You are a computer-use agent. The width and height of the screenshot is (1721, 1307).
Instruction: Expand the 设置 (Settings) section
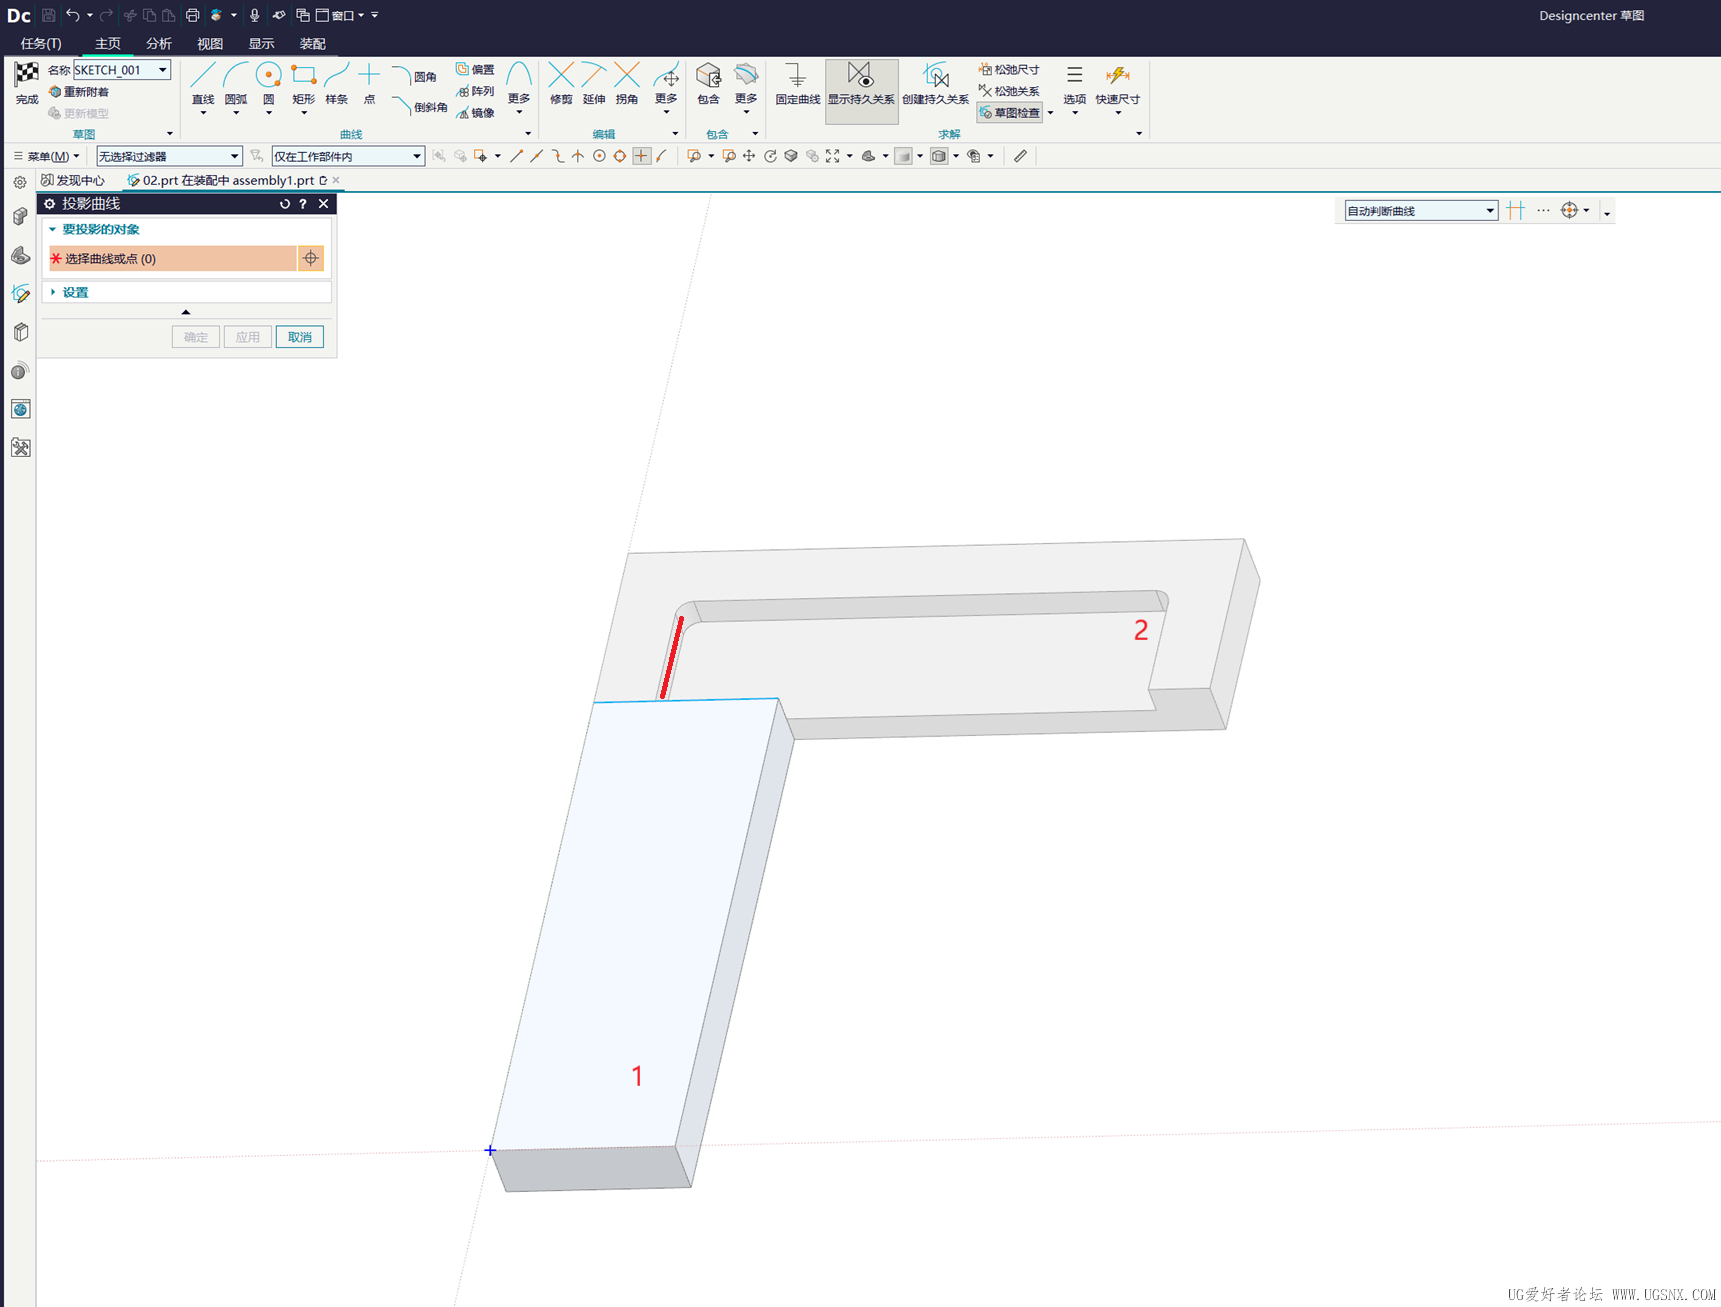pos(75,292)
